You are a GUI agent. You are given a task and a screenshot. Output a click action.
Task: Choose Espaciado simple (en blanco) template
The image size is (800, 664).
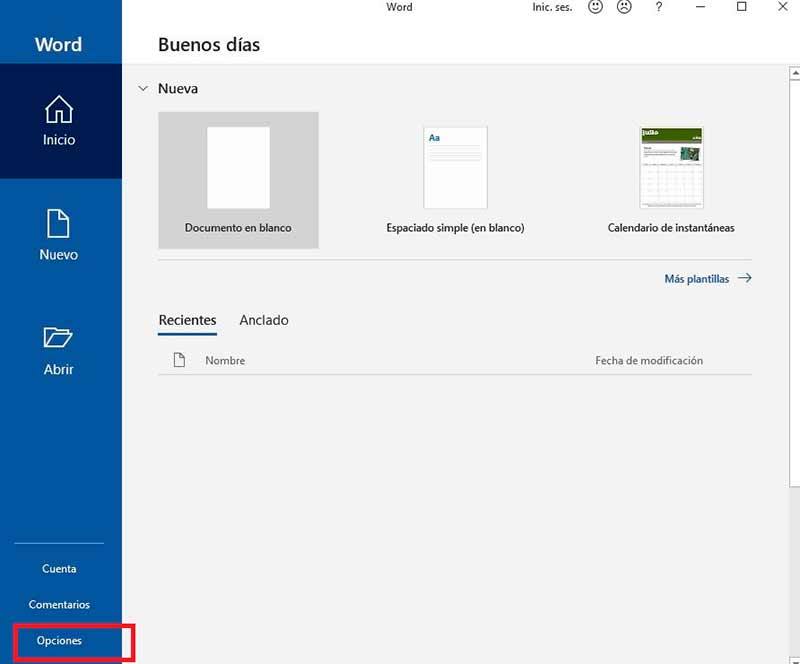click(455, 180)
